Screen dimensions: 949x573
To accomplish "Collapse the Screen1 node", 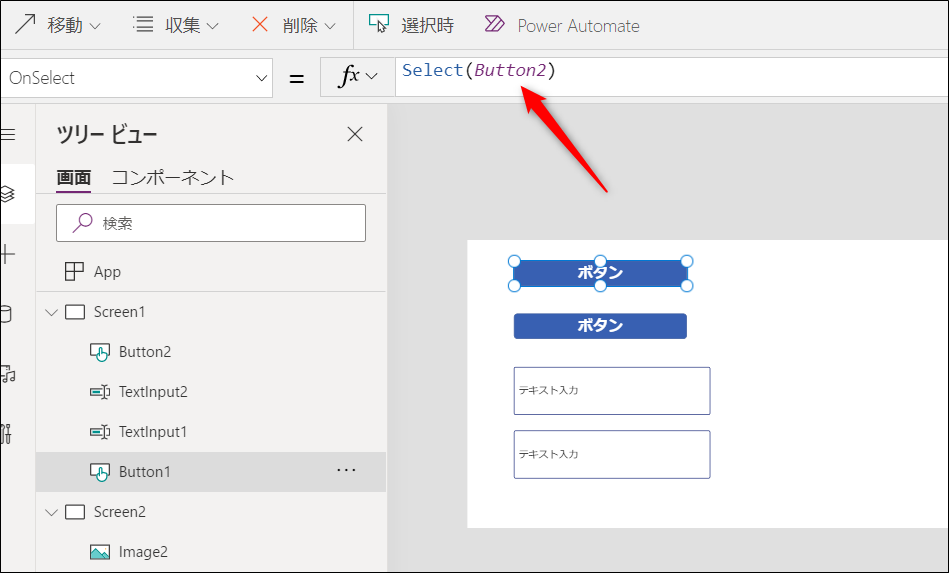I will click(x=52, y=312).
